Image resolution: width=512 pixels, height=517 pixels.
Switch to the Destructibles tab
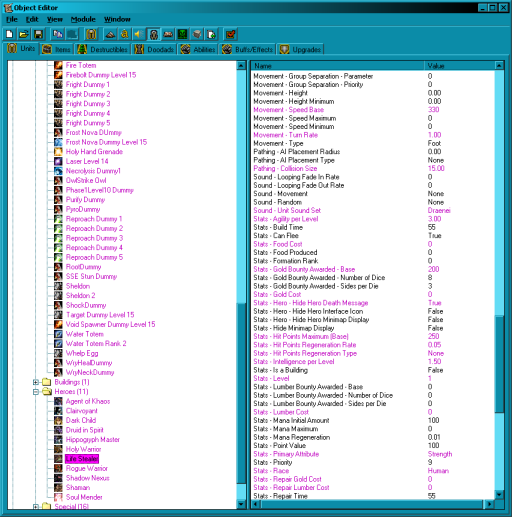(x=102, y=50)
